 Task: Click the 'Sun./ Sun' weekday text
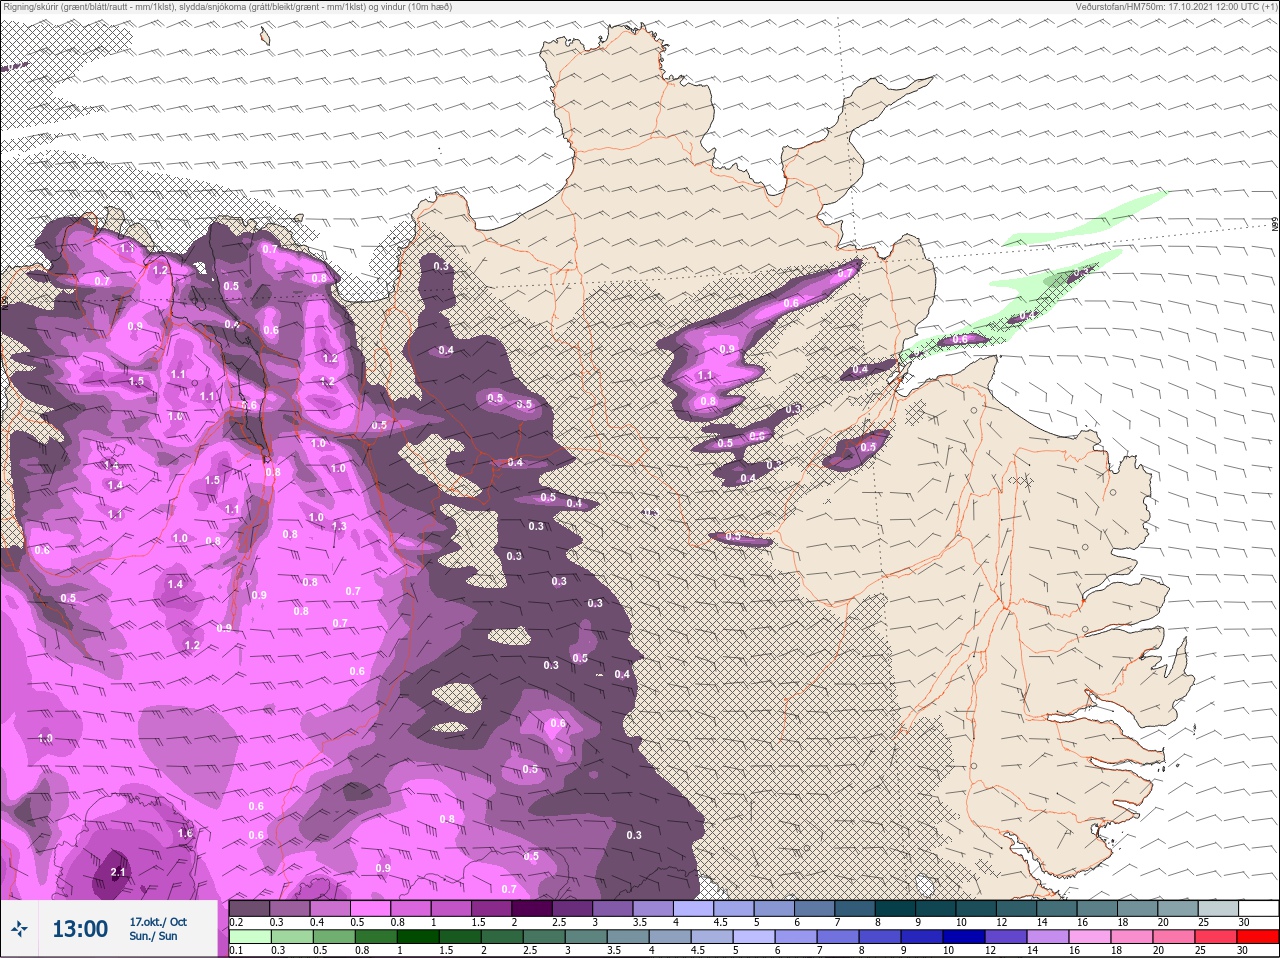(153, 936)
